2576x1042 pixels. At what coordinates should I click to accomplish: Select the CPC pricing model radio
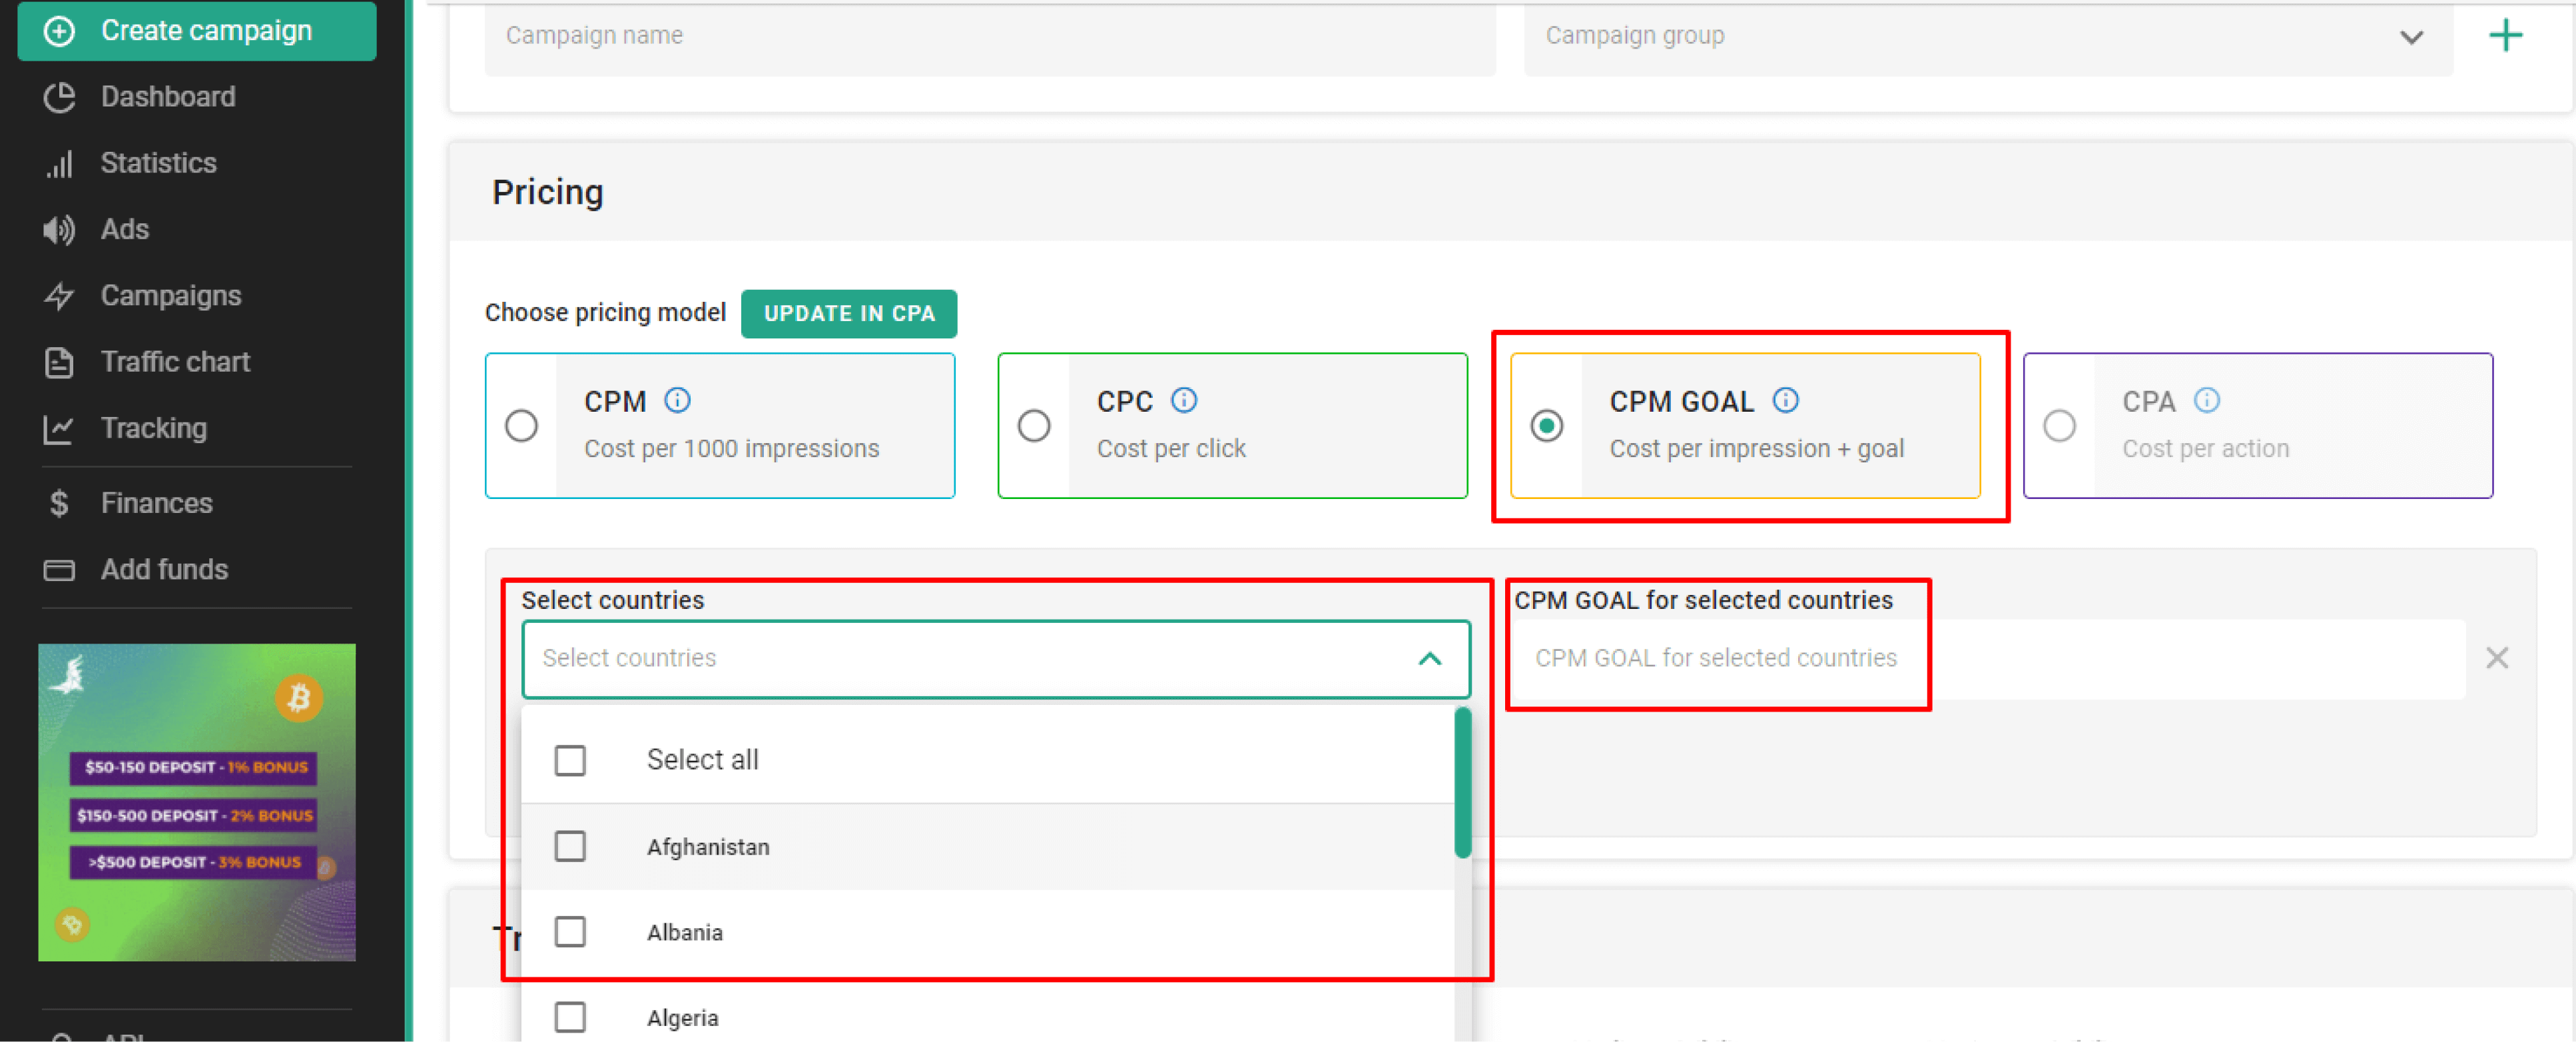[1033, 425]
